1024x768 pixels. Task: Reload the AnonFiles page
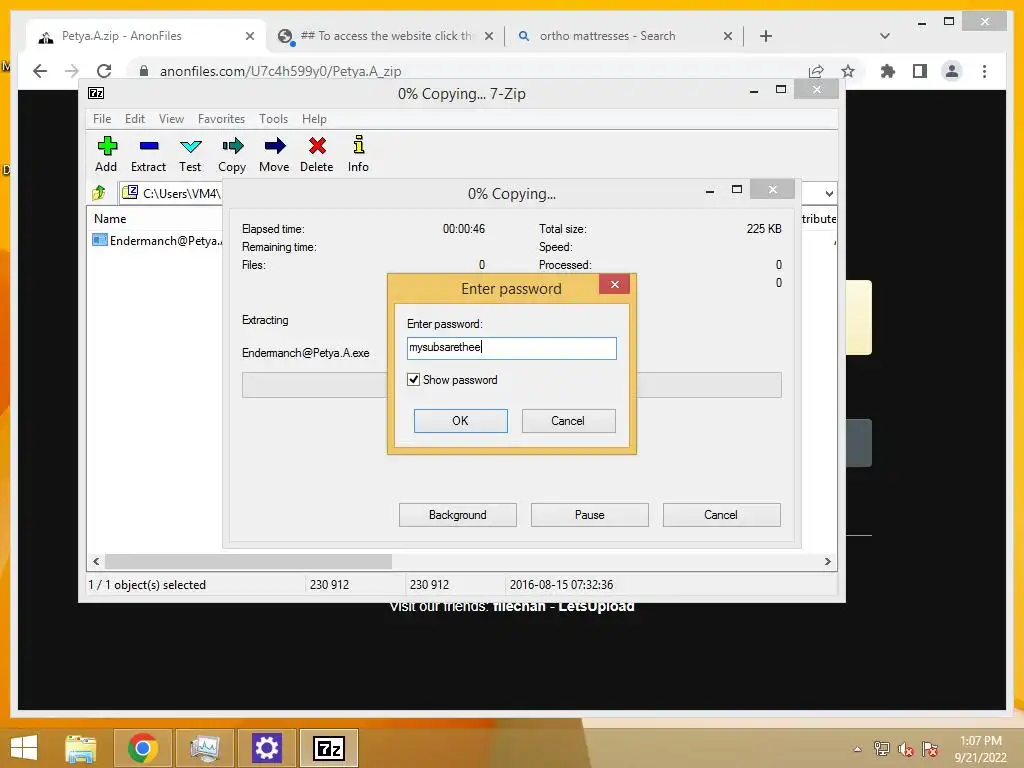point(104,71)
